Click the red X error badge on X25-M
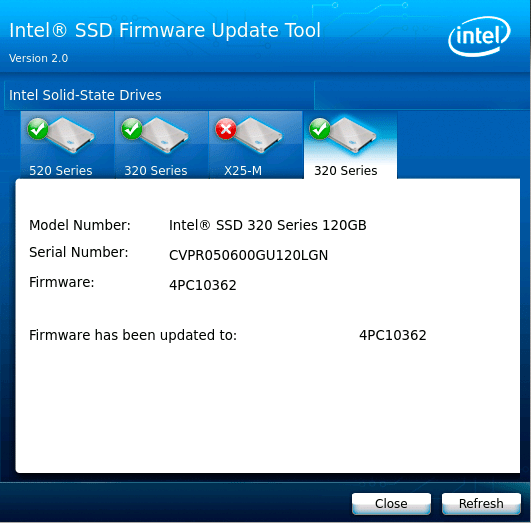 pos(226,129)
